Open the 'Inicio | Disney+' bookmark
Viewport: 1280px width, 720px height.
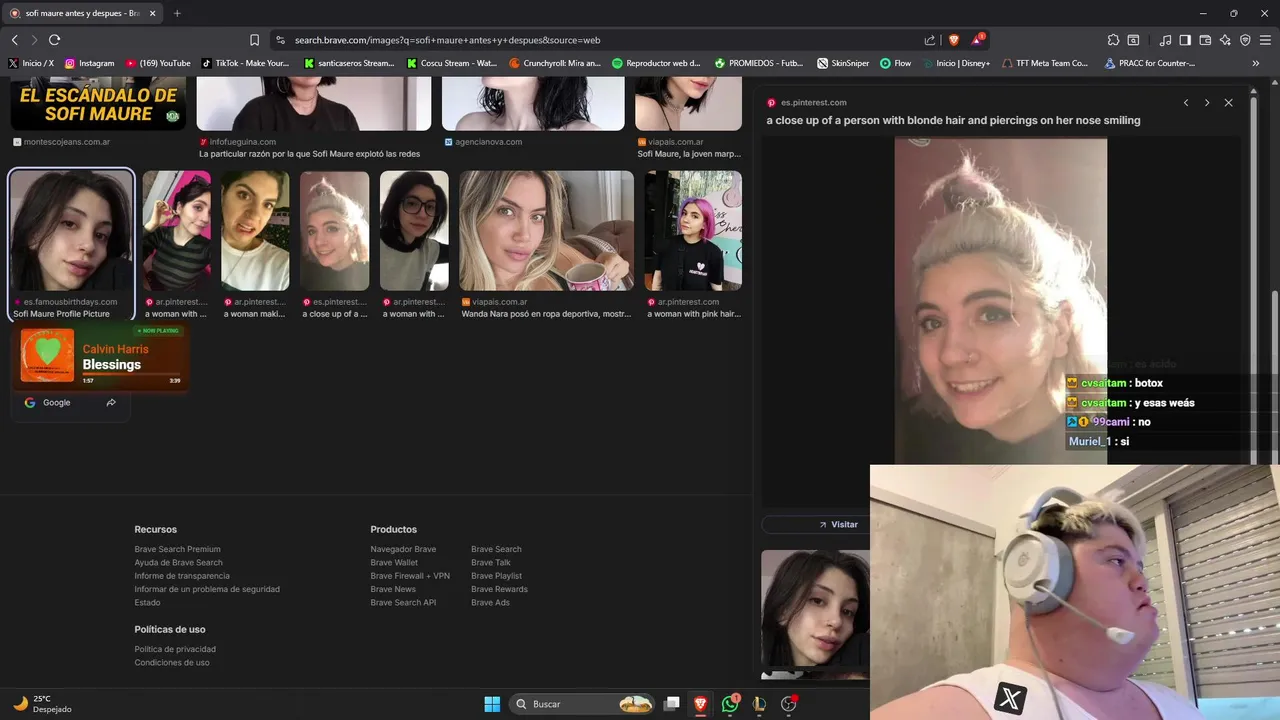click(x=956, y=63)
